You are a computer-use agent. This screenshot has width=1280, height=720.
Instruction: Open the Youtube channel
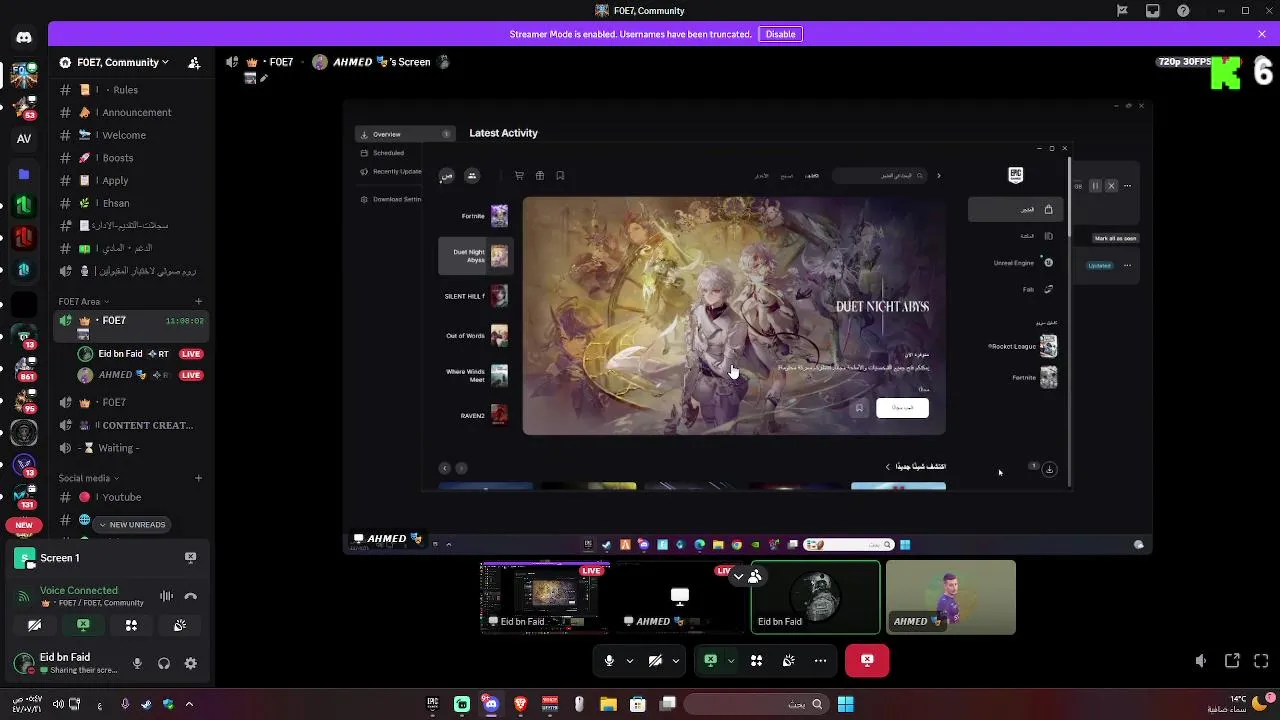tap(129, 497)
